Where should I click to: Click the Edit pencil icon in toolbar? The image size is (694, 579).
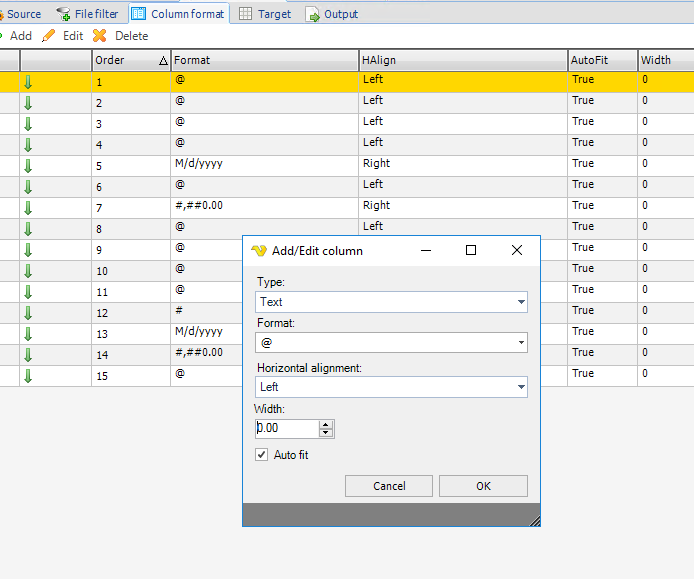point(49,36)
